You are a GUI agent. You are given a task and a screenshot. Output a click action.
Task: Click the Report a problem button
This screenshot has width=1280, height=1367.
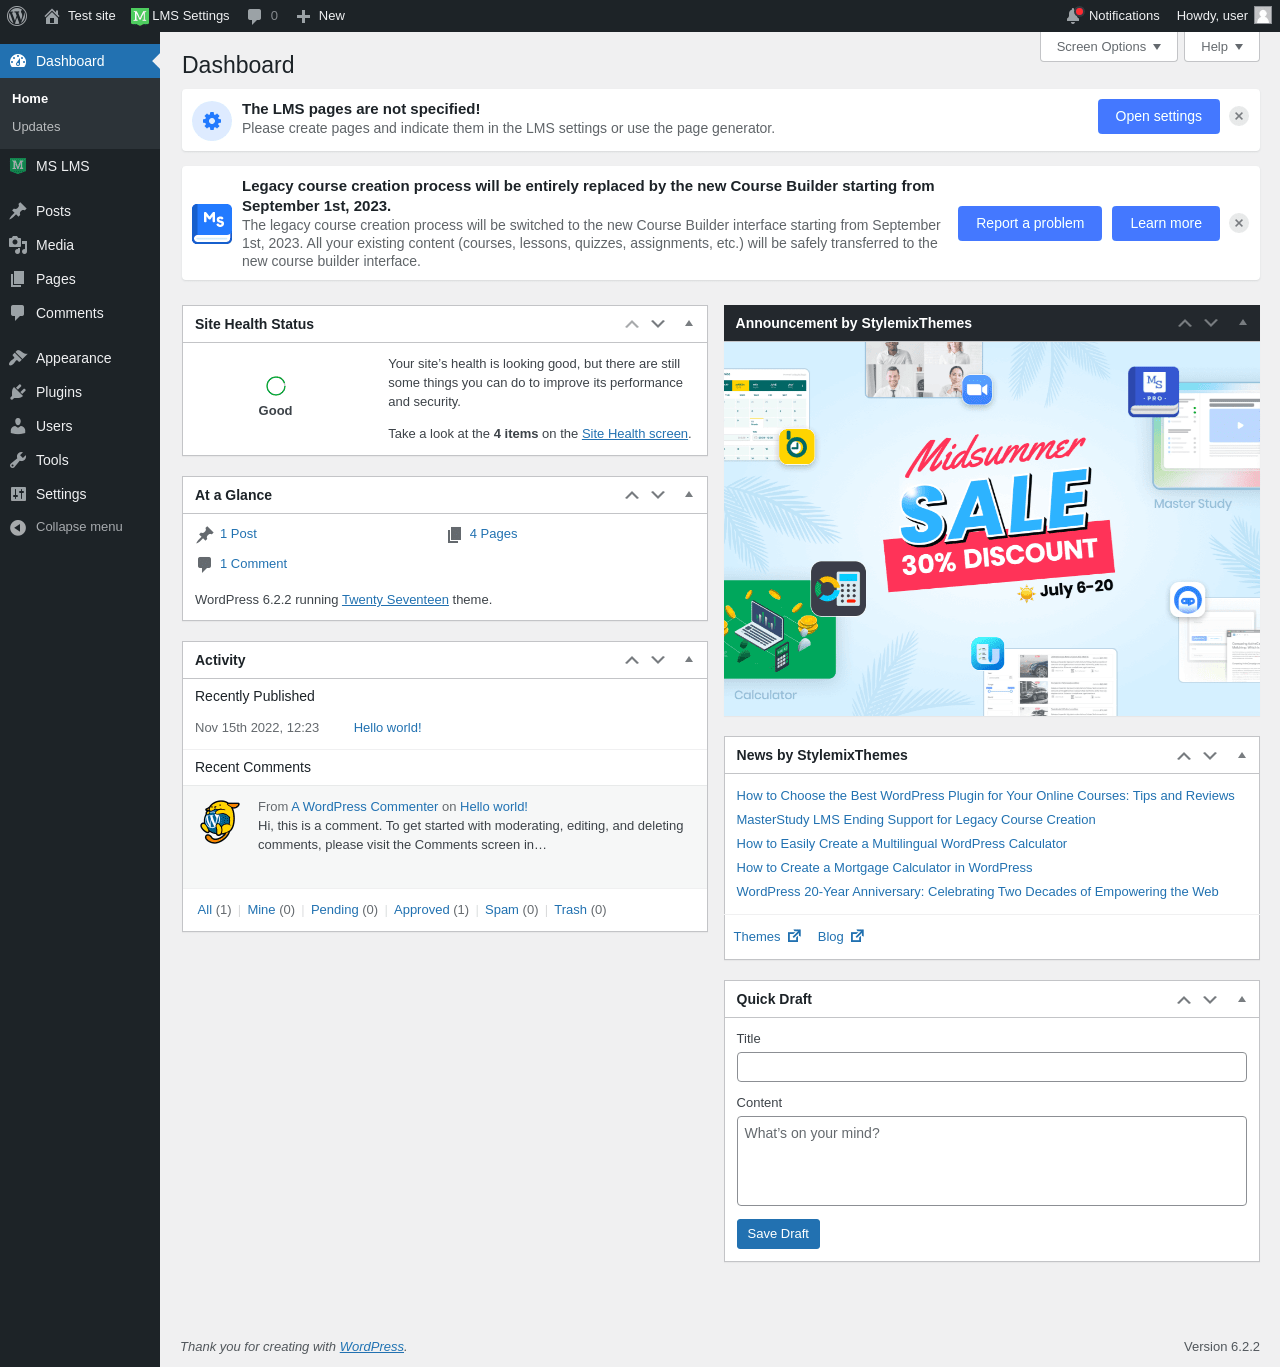[x=1030, y=223]
